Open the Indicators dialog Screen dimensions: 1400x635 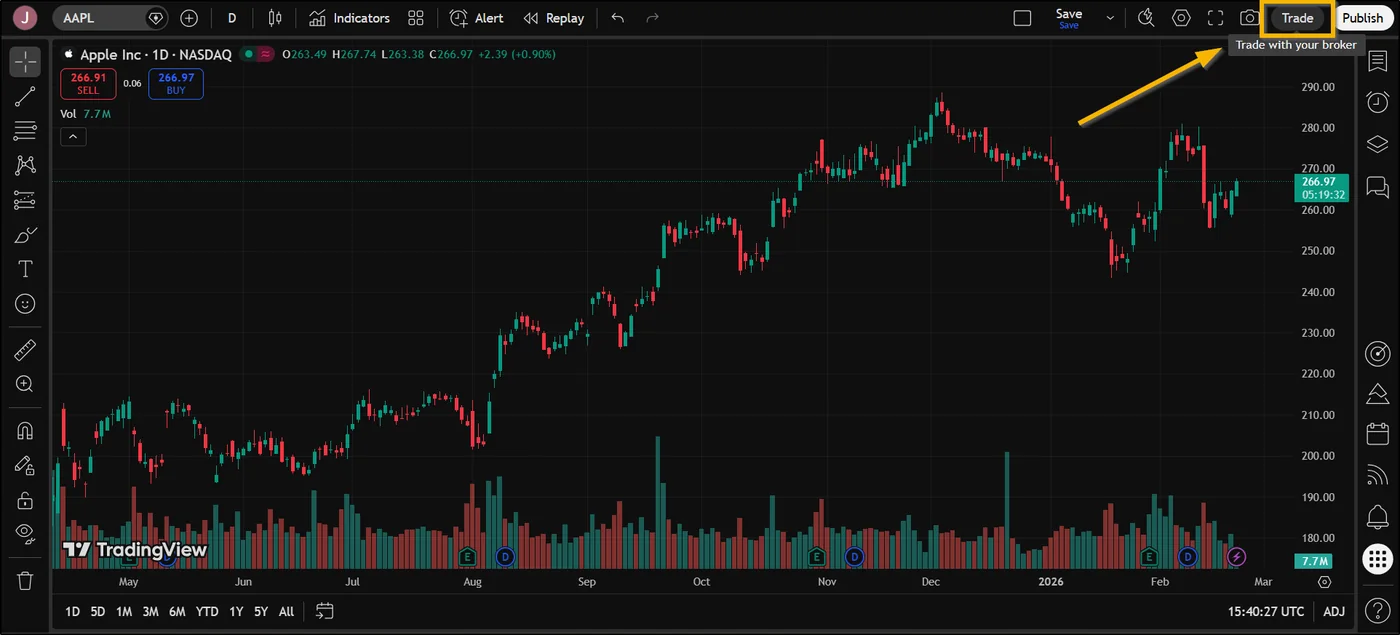(x=349, y=18)
